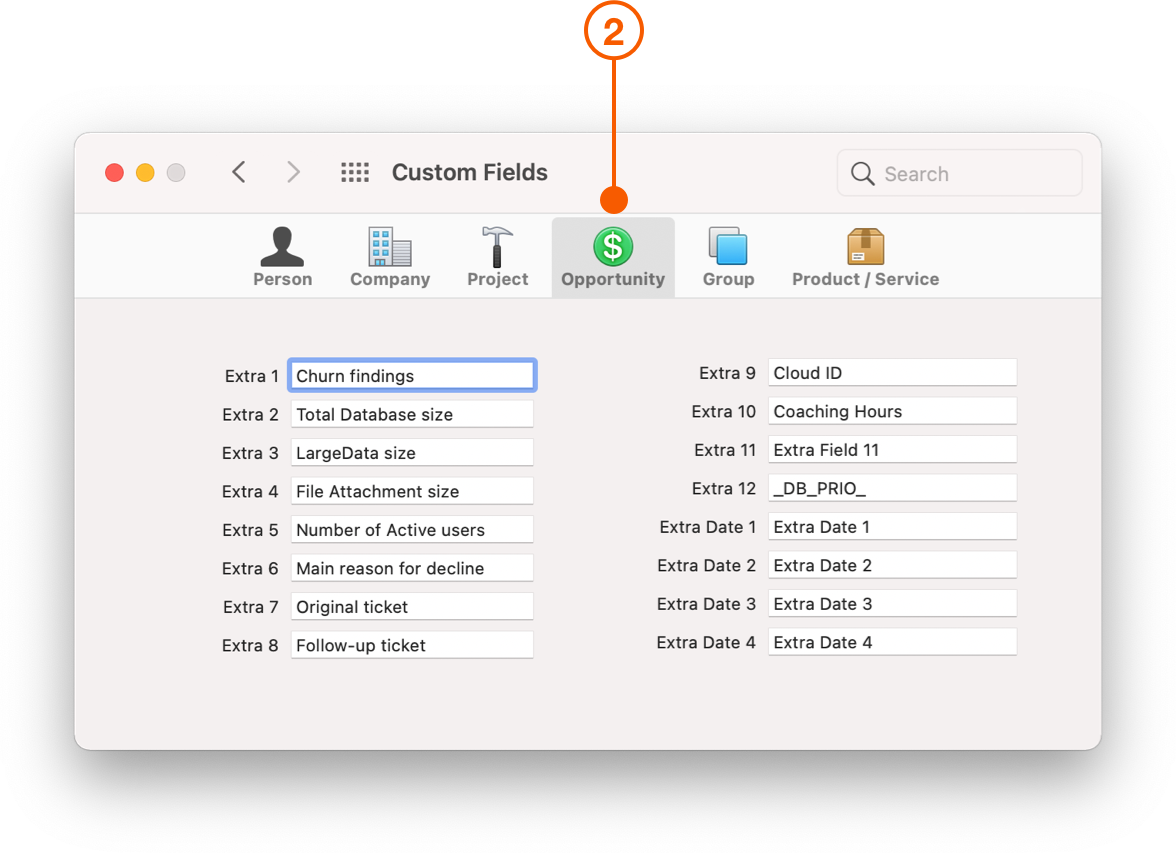This screenshot has height=854, width=1176.
Task: Minimize the Custom Fields window
Action: click(x=146, y=173)
